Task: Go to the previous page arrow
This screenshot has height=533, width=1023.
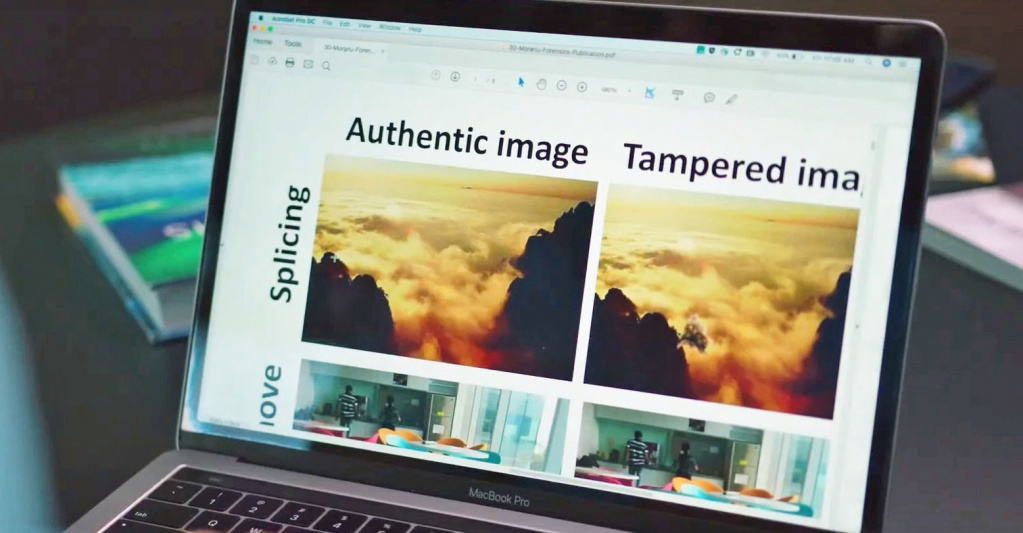Action: pos(436,75)
